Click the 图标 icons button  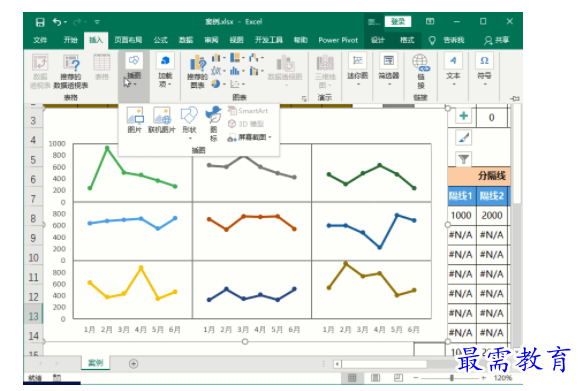213,124
